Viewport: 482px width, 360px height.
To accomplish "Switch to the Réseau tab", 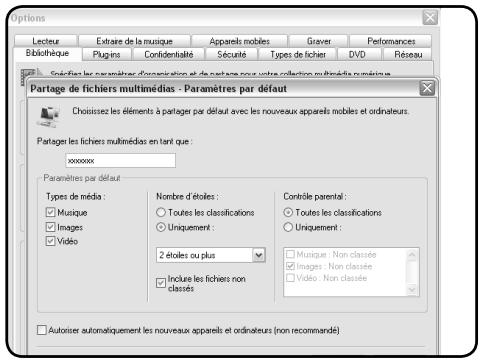I will point(408,54).
